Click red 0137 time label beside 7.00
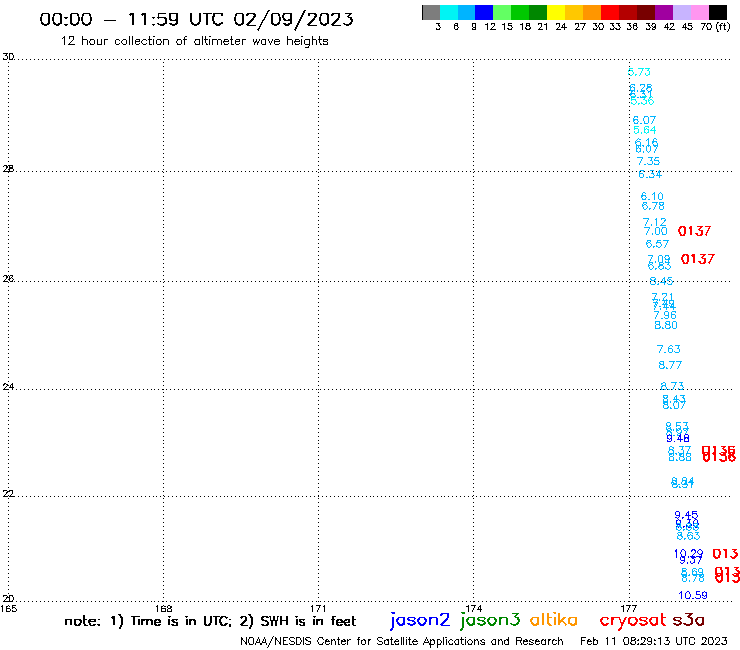Image resolution: width=740 pixels, height=650 pixels. (694, 231)
